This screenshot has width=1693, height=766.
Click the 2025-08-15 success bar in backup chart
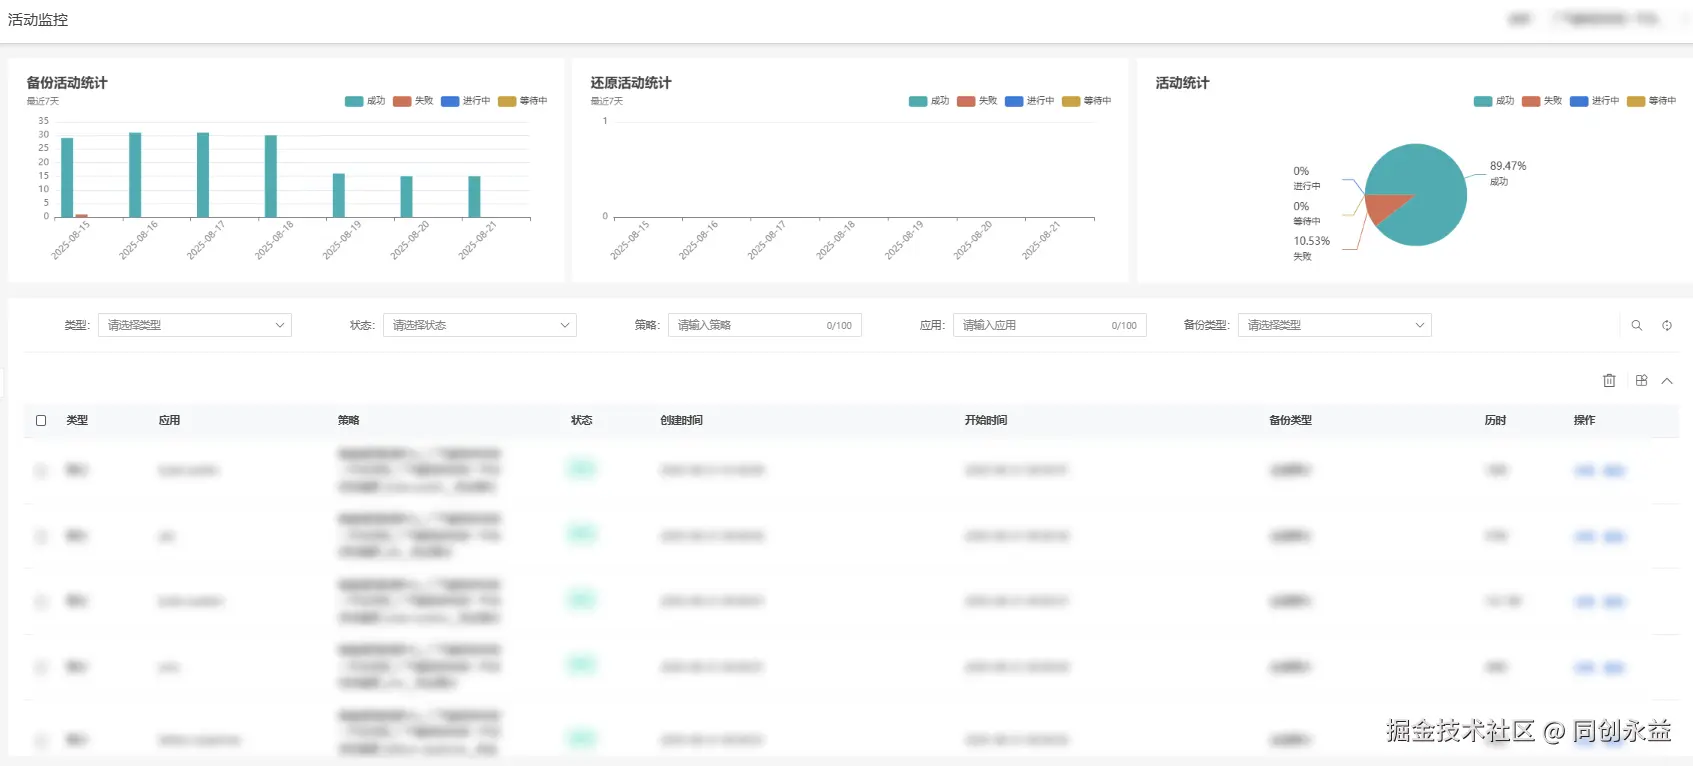(x=67, y=177)
